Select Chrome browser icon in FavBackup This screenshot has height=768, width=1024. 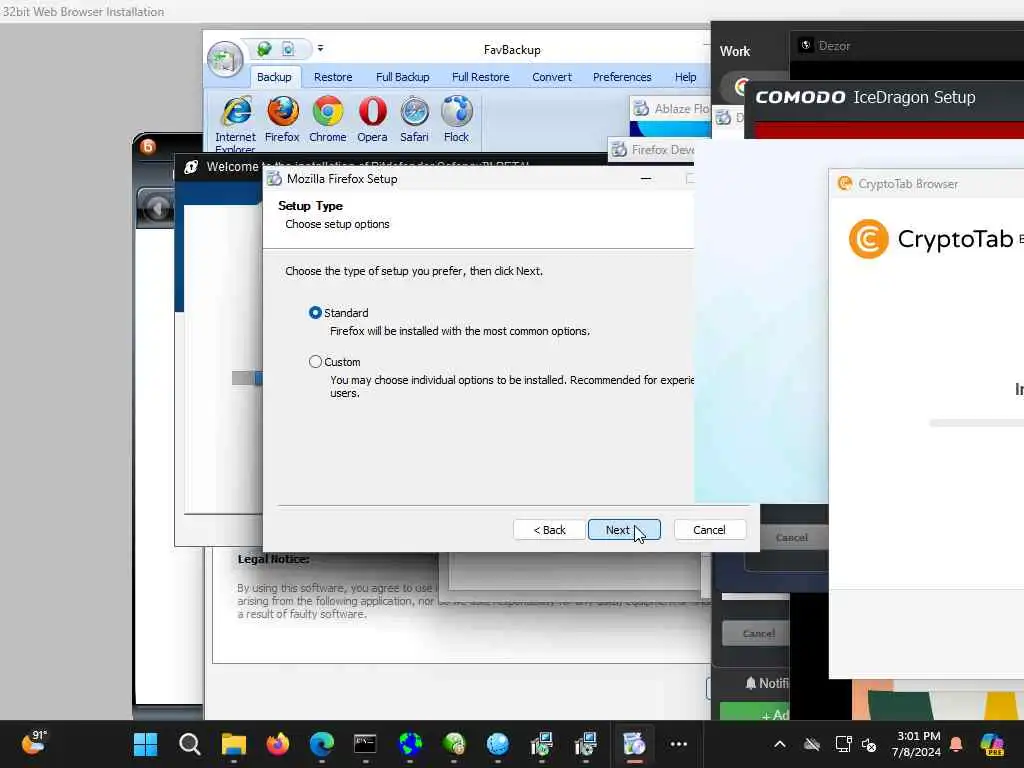coord(327,120)
